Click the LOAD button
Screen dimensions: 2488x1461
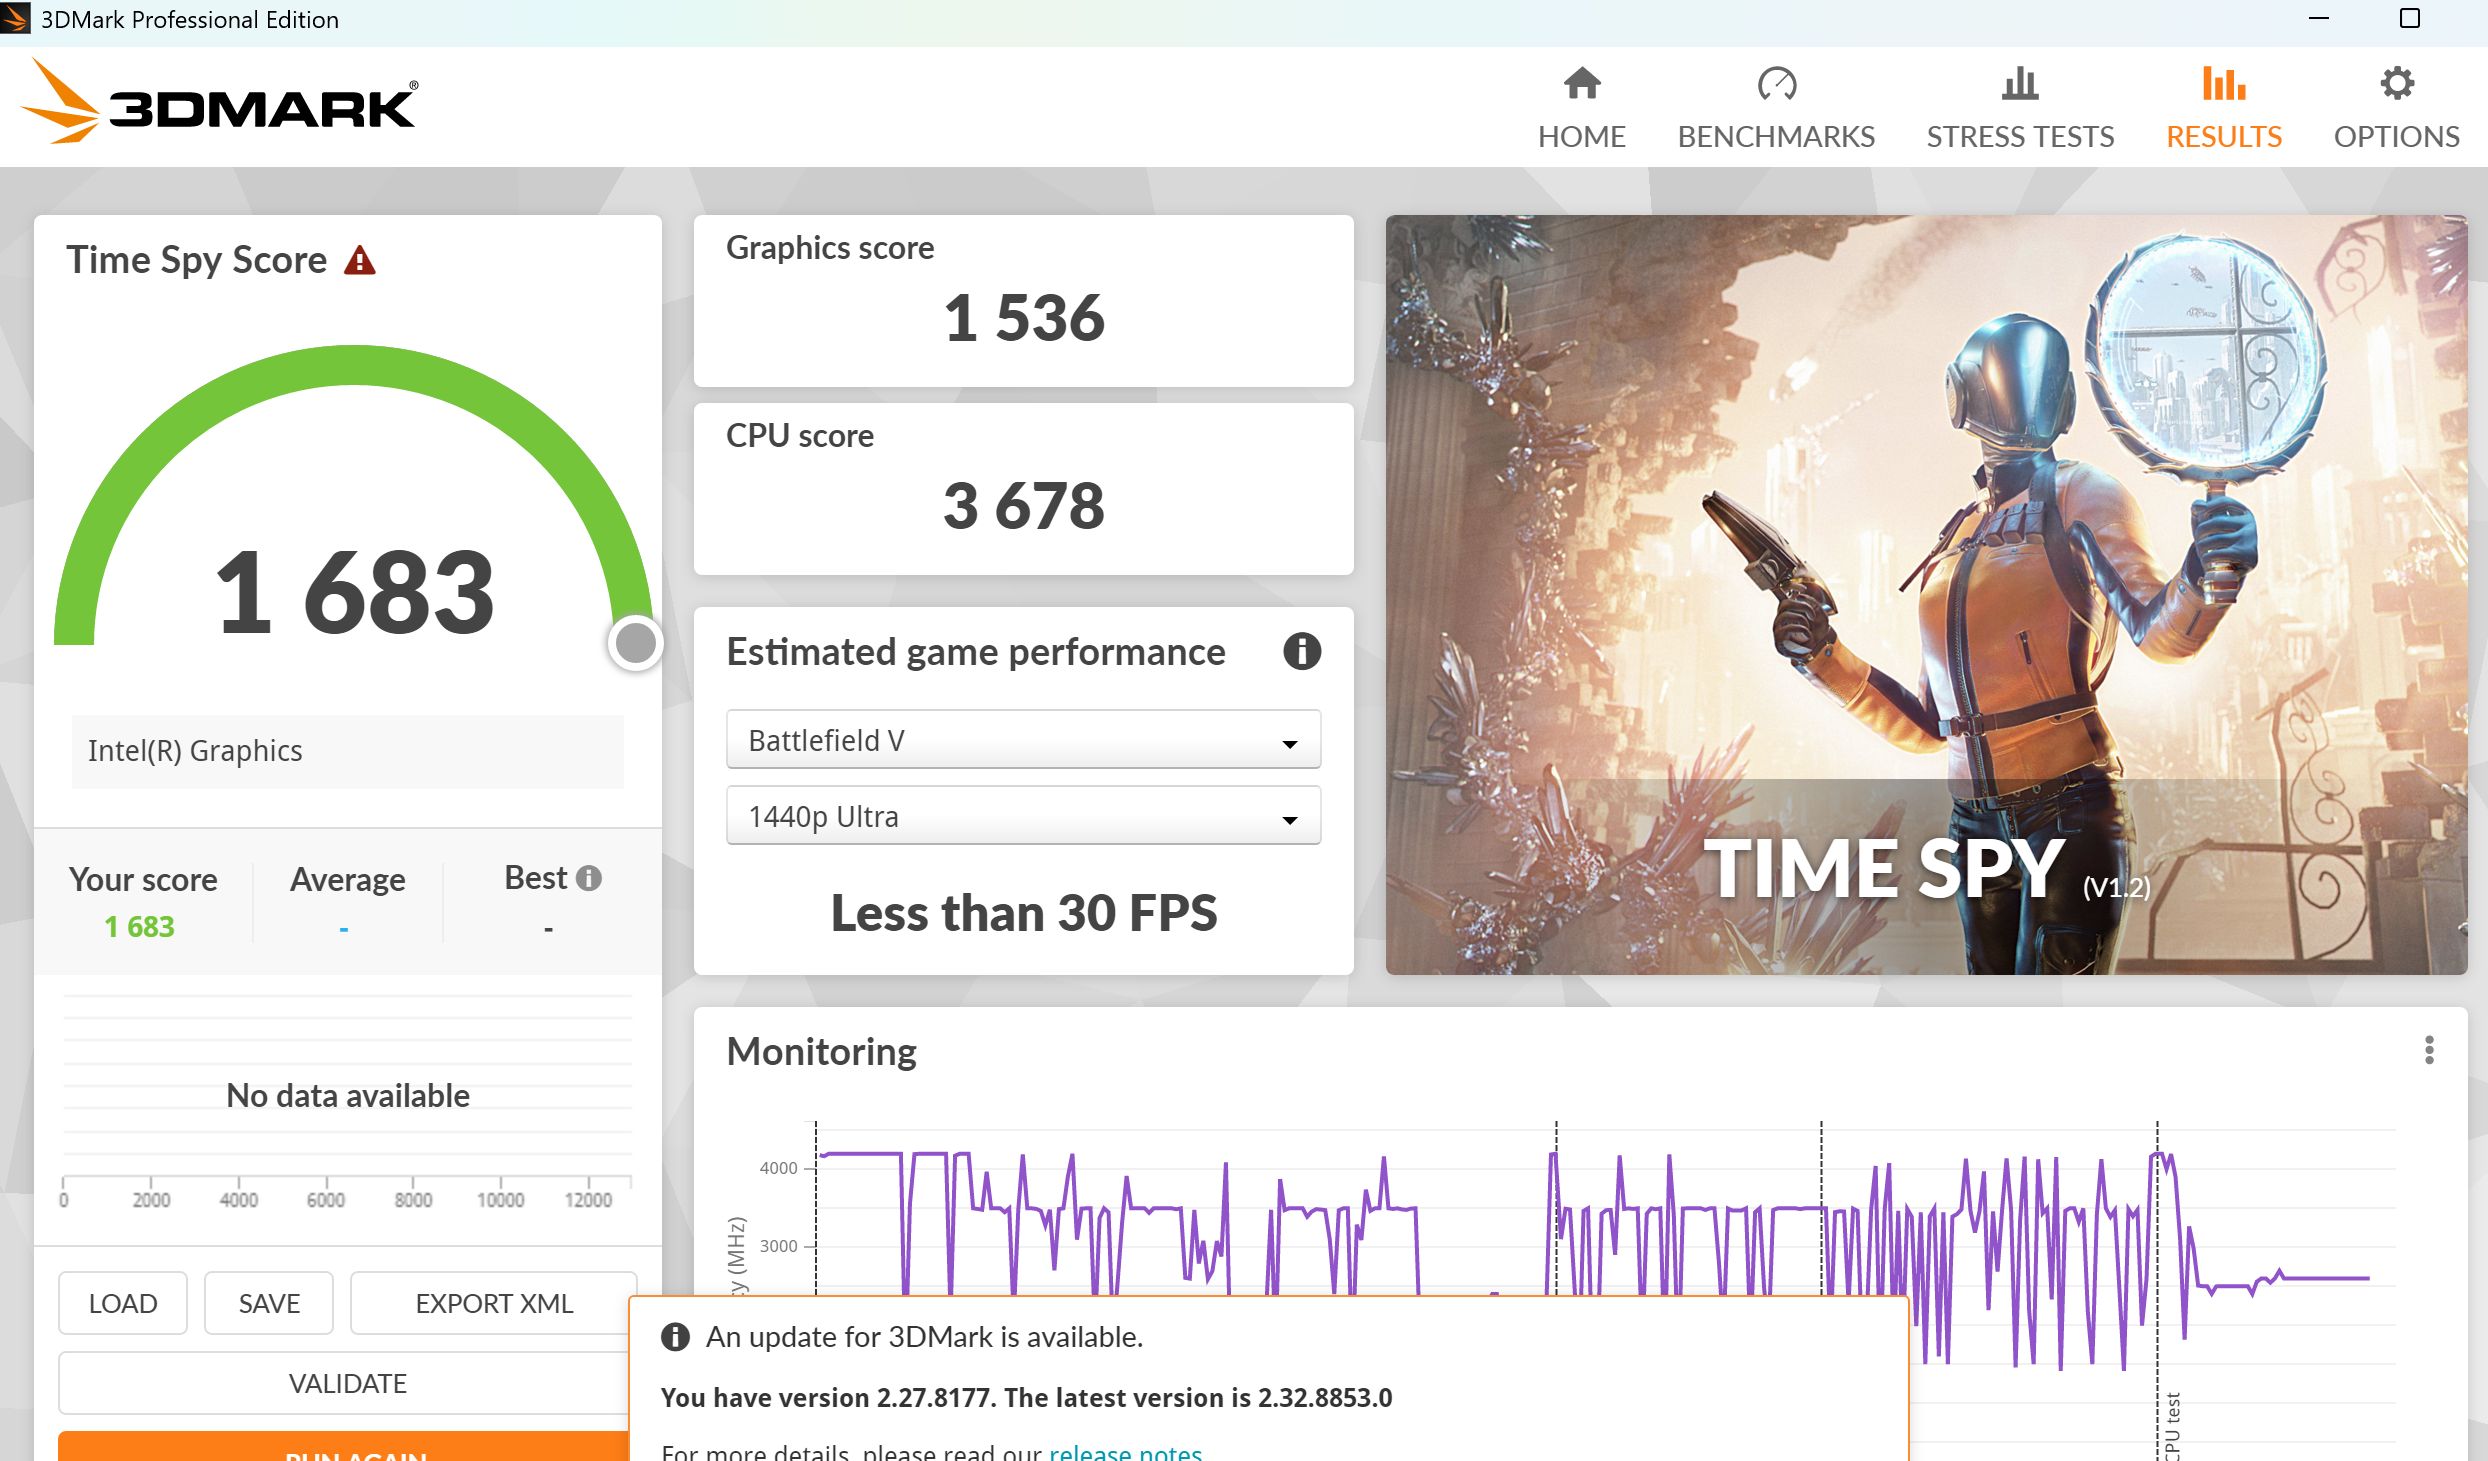123,1303
